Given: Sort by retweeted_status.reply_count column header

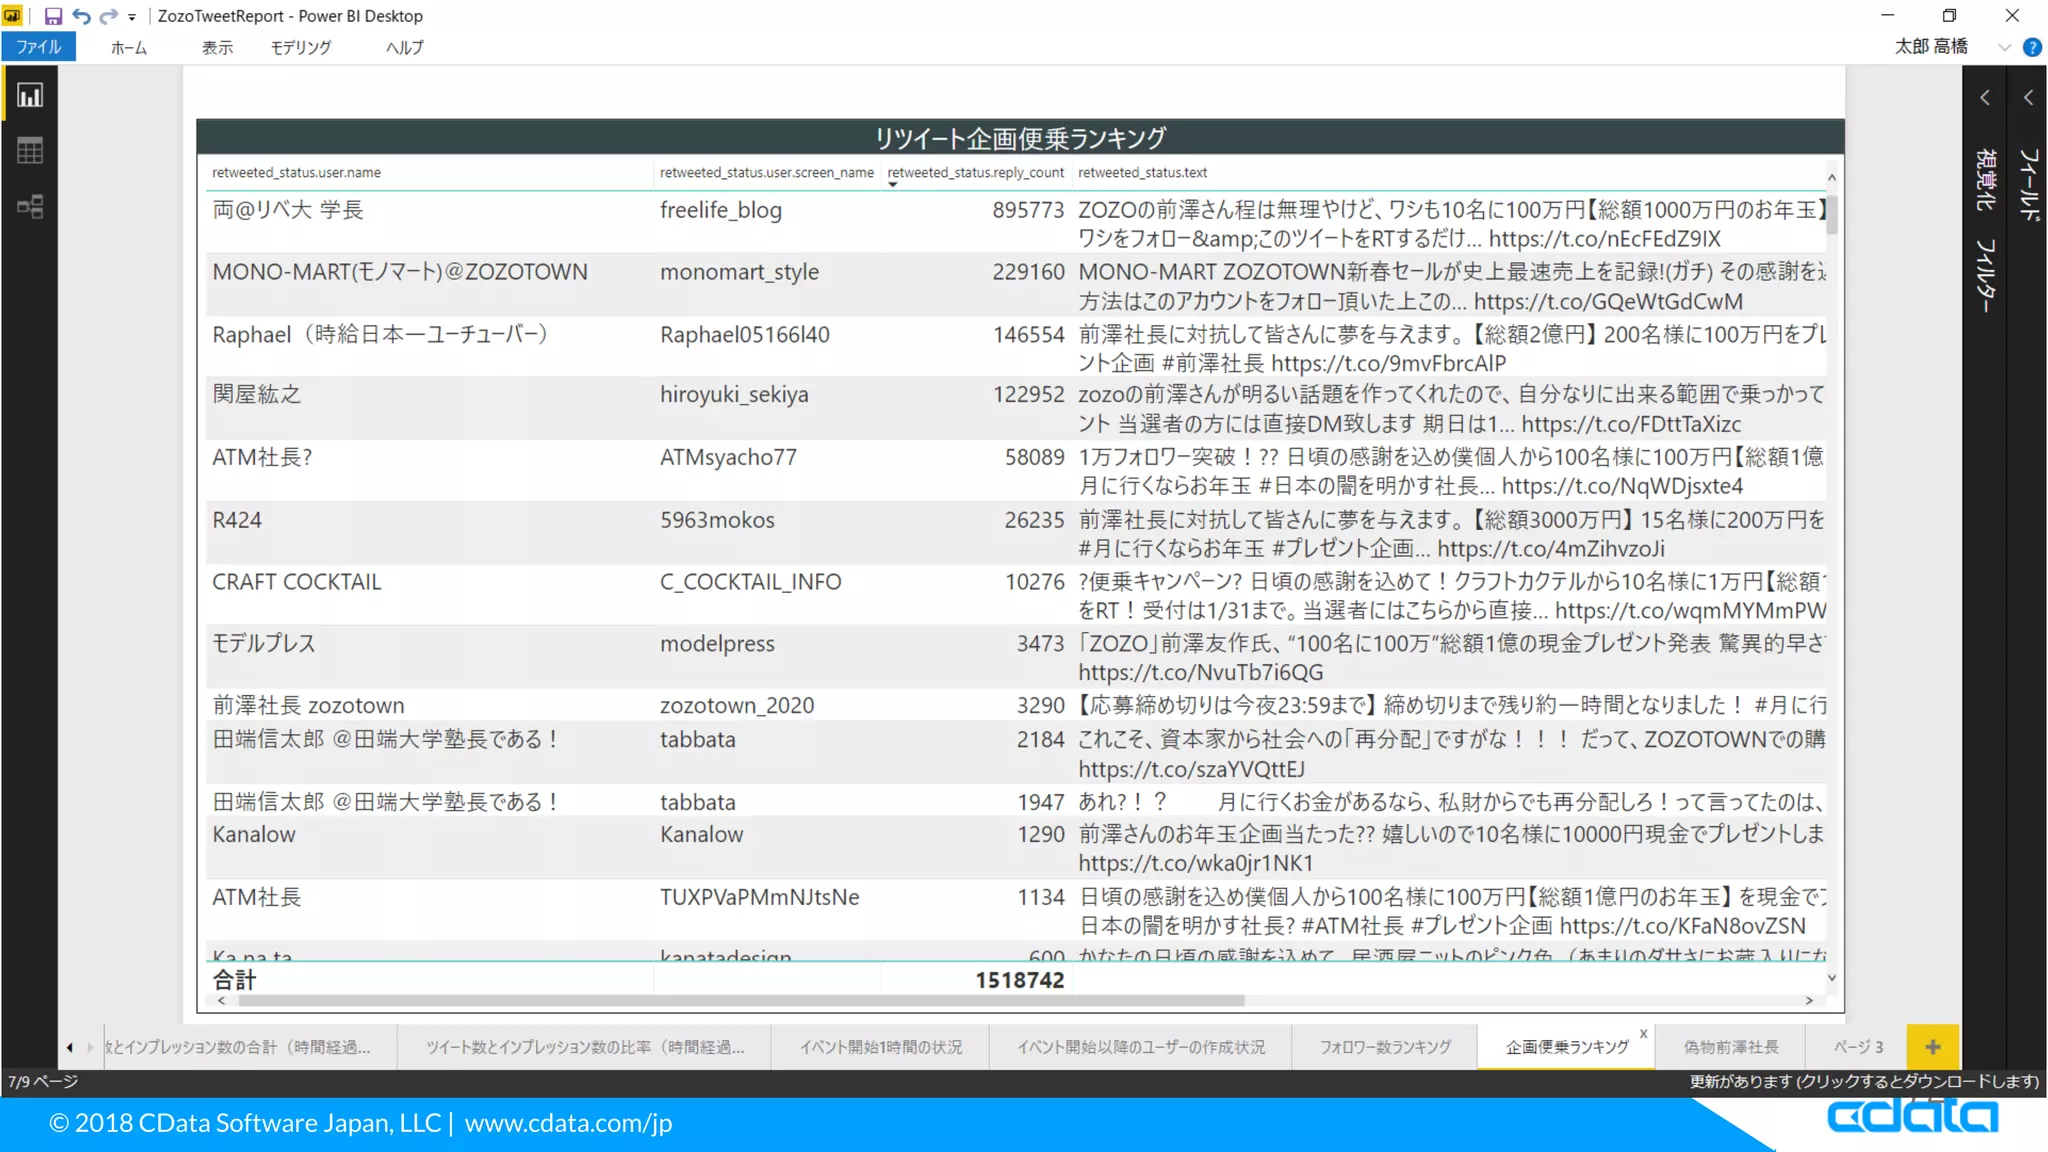Looking at the screenshot, I should (975, 172).
